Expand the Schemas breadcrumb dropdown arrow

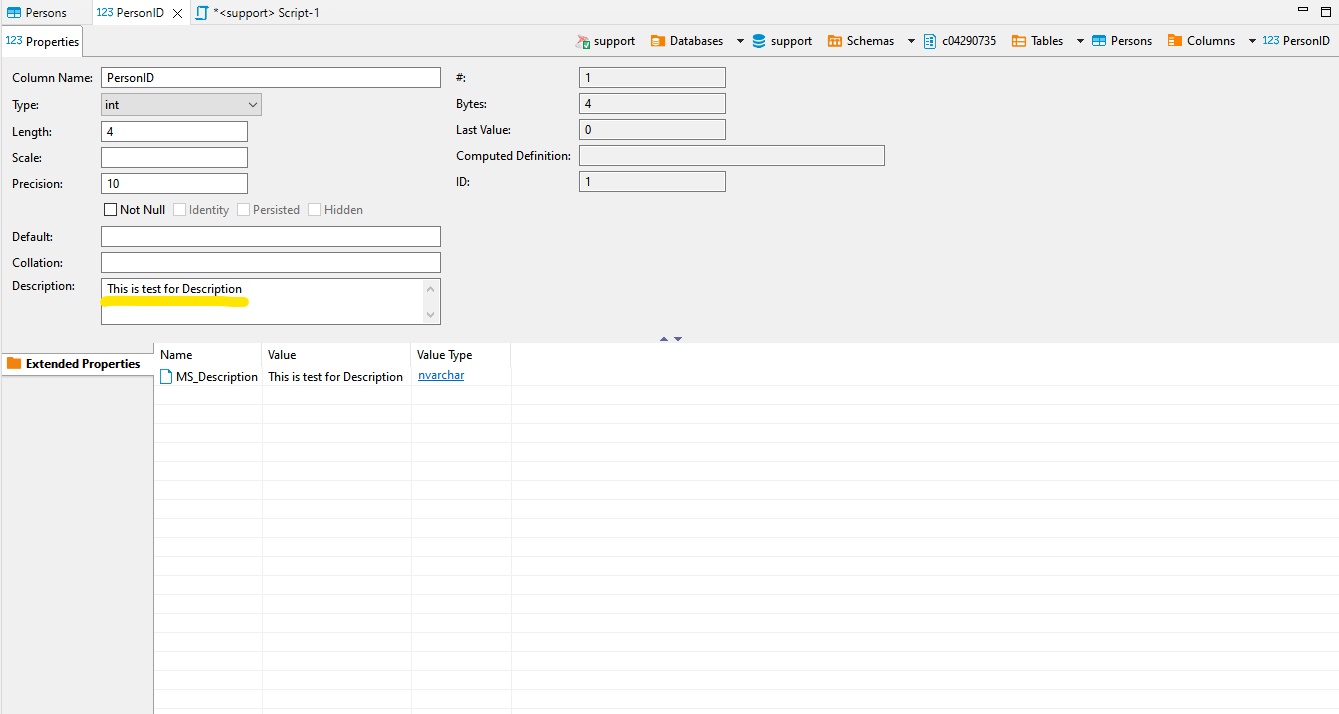[911, 41]
